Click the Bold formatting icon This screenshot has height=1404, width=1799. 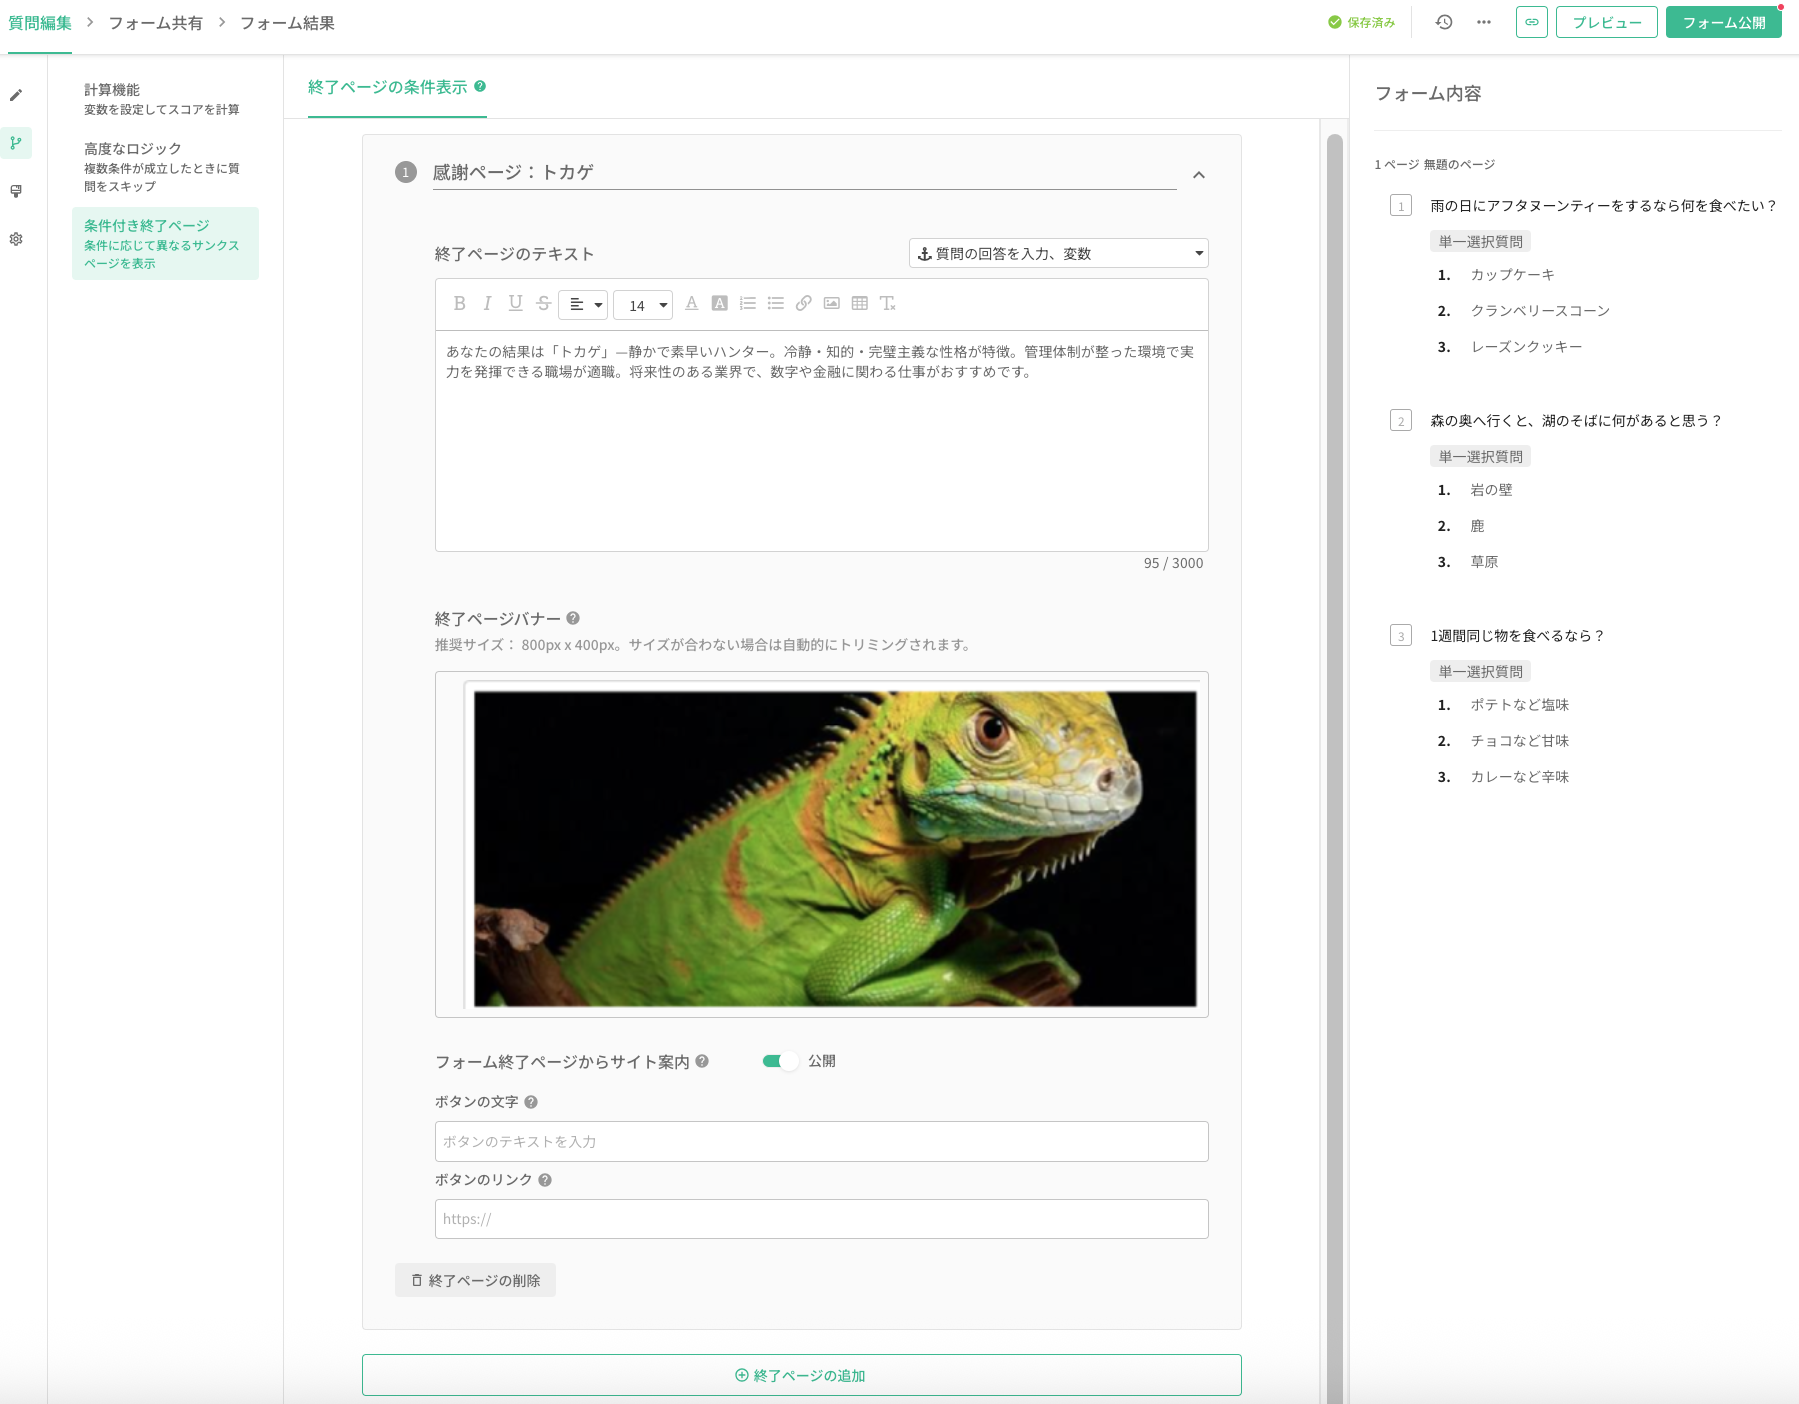coord(459,304)
